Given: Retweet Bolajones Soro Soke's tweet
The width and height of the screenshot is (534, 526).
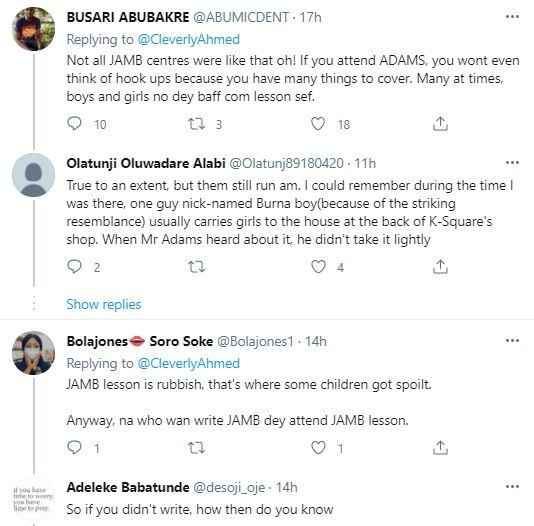Looking at the screenshot, I should click(197, 448).
